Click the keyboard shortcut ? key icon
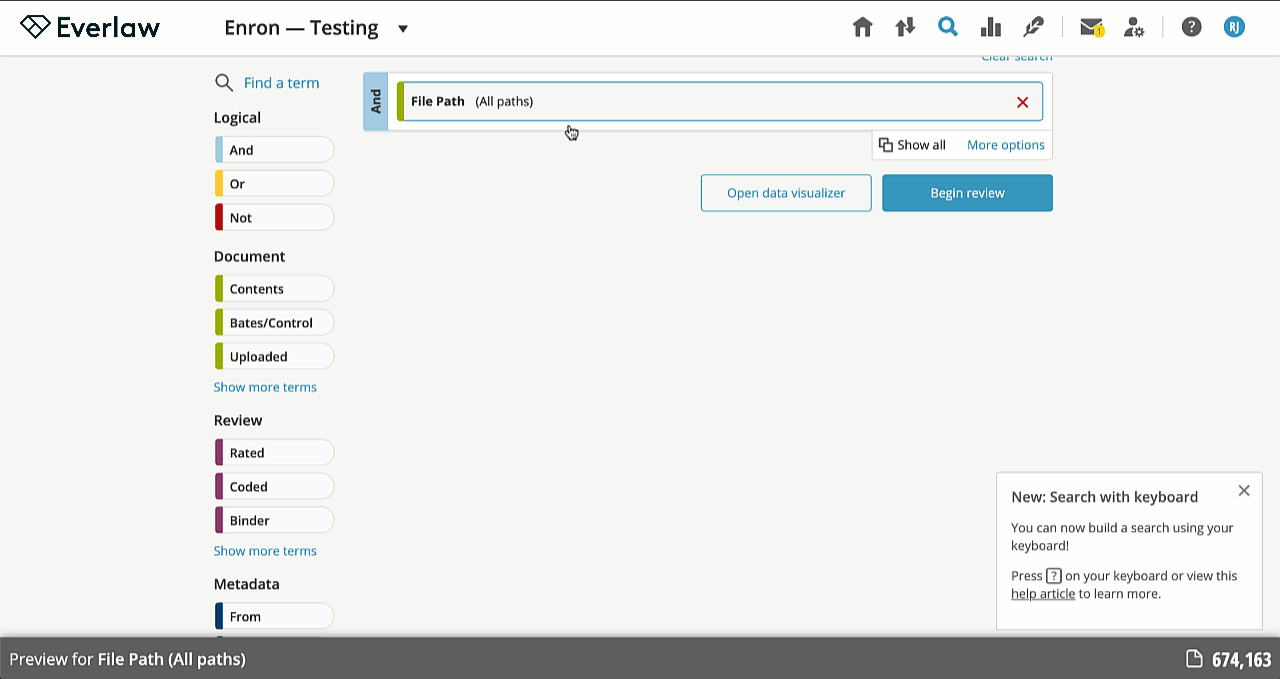The width and height of the screenshot is (1280, 679). (x=1053, y=576)
